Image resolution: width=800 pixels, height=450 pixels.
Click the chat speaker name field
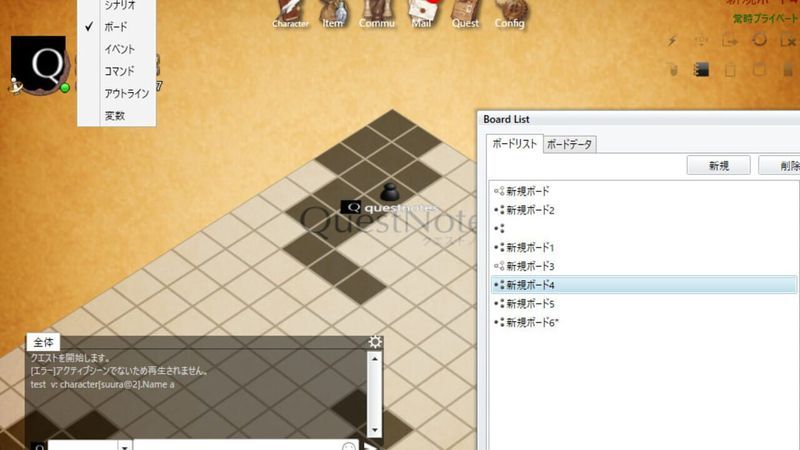pos(83,445)
